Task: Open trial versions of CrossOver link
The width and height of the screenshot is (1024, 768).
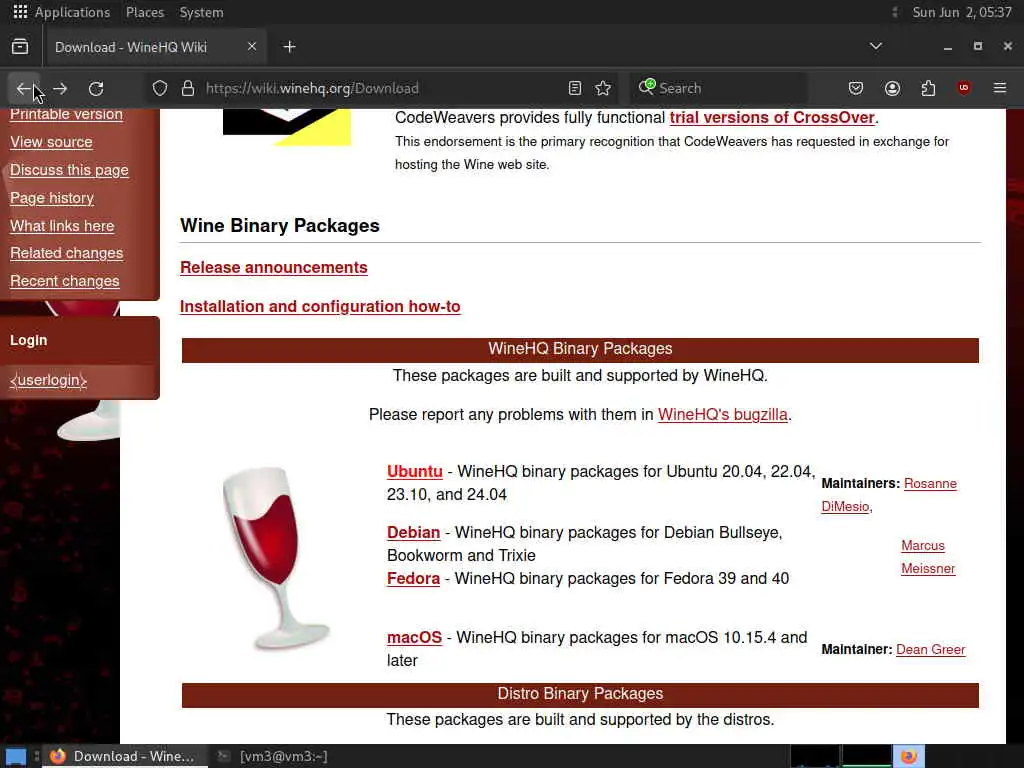Action: (772, 118)
